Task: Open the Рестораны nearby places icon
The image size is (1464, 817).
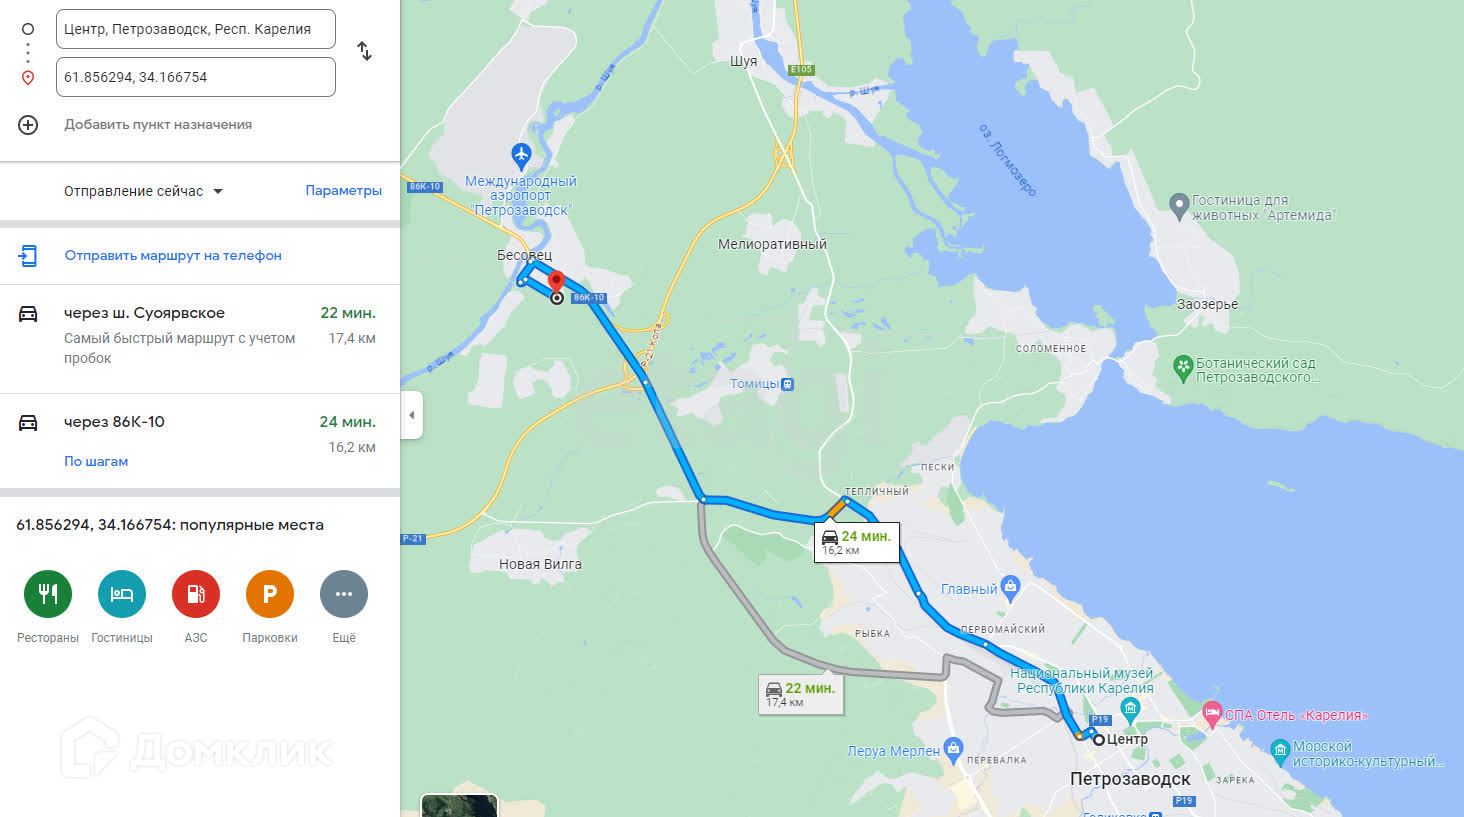Action: coord(48,594)
